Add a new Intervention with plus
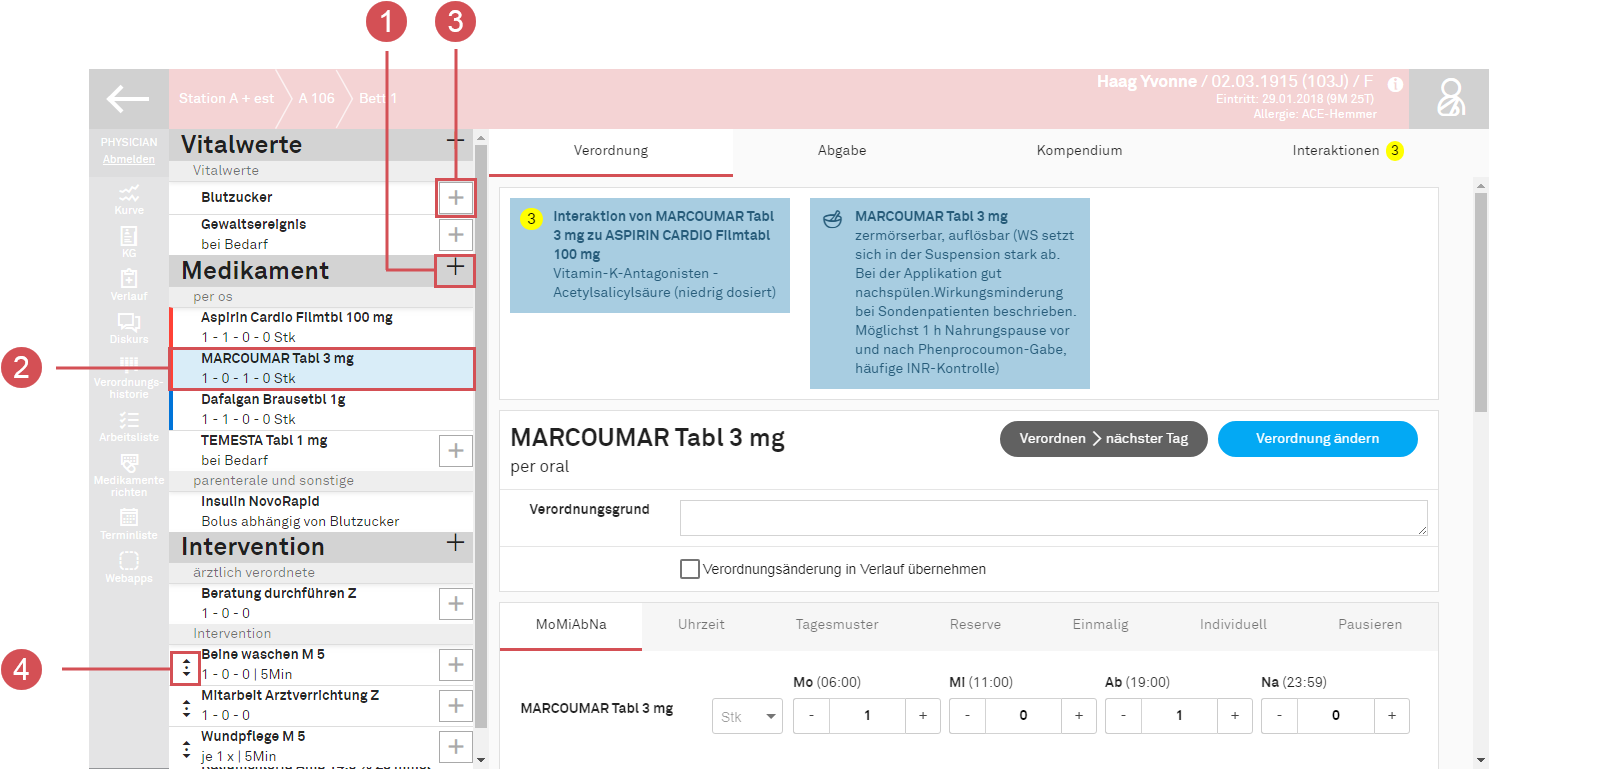The image size is (1600, 769). tap(455, 543)
